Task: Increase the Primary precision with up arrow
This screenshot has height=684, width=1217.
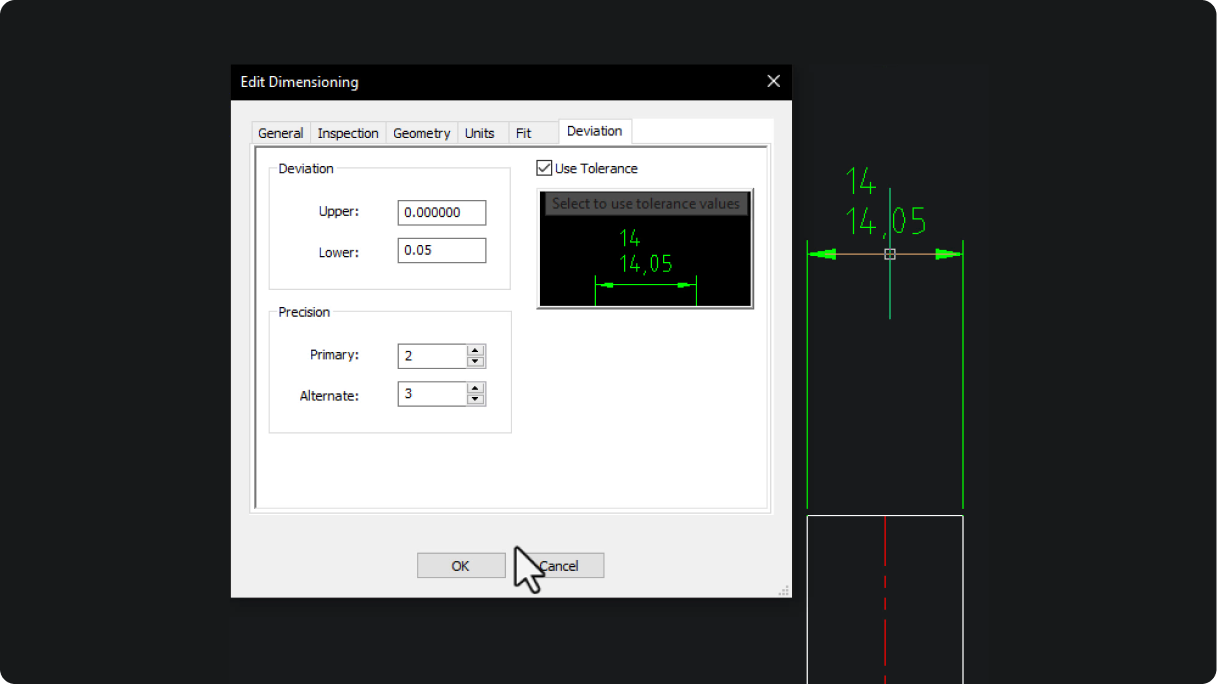Action: pyautogui.click(x=476, y=350)
